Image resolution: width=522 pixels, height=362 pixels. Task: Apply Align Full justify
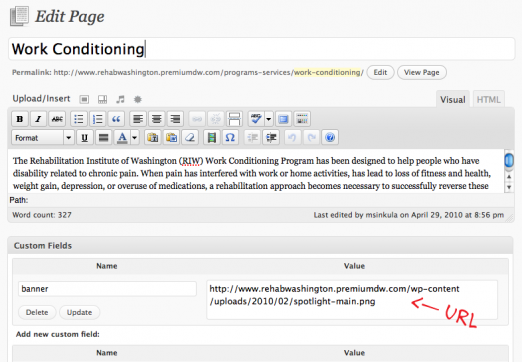click(103, 138)
